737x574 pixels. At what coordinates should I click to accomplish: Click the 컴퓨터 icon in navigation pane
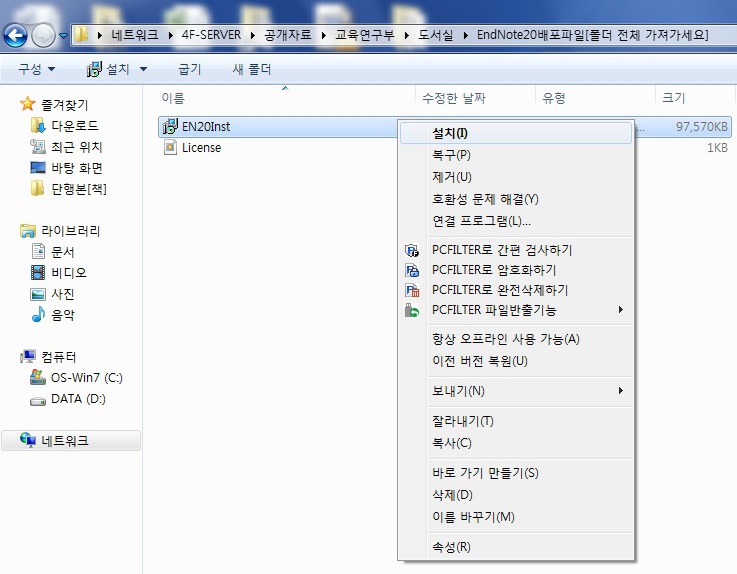point(28,356)
